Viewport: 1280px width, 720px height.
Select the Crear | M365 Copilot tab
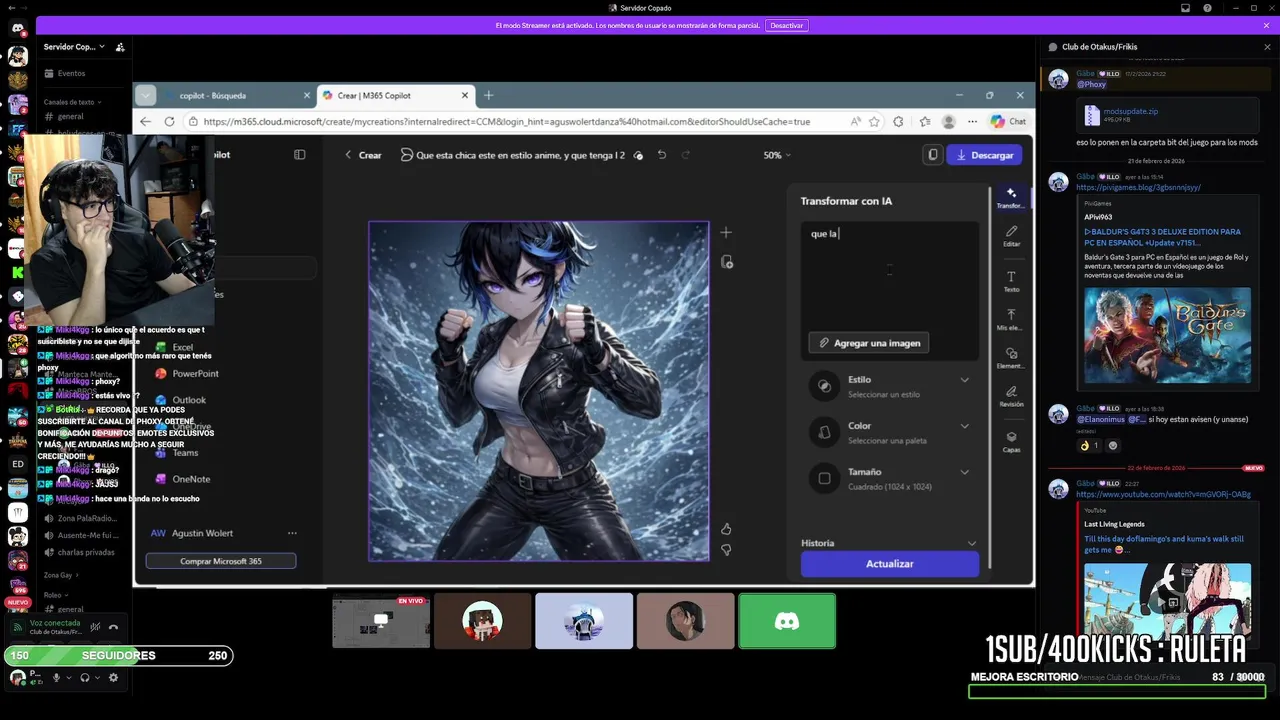tap(394, 95)
